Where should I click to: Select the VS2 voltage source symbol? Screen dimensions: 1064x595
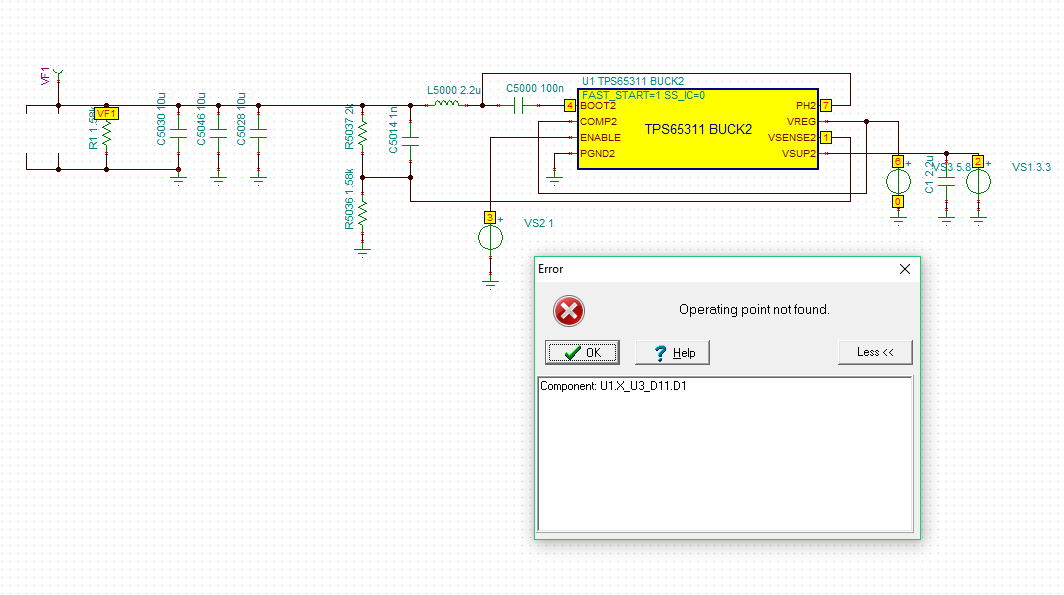point(491,237)
